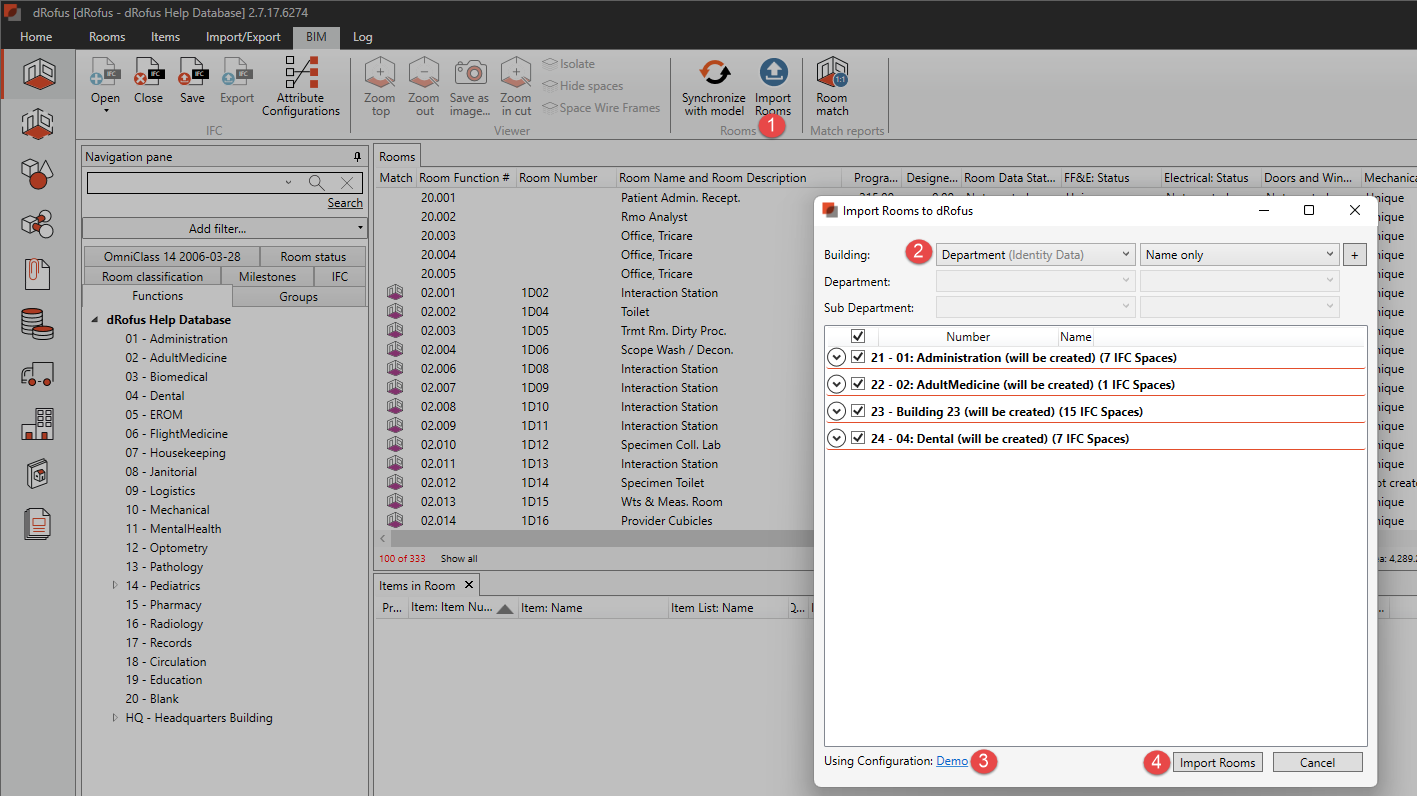Expand the 24 - 04: Dental group

tap(836, 438)
